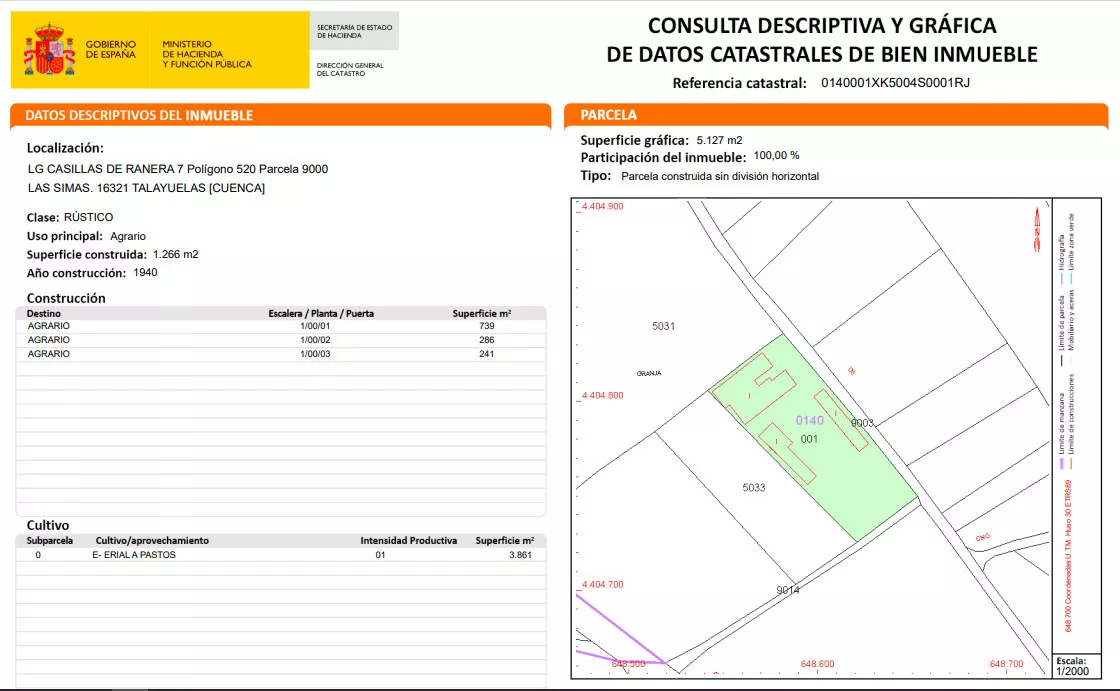Screen dimensions: 1120x691
Task: Select the surface value '739'
Action: click(486, 326)
